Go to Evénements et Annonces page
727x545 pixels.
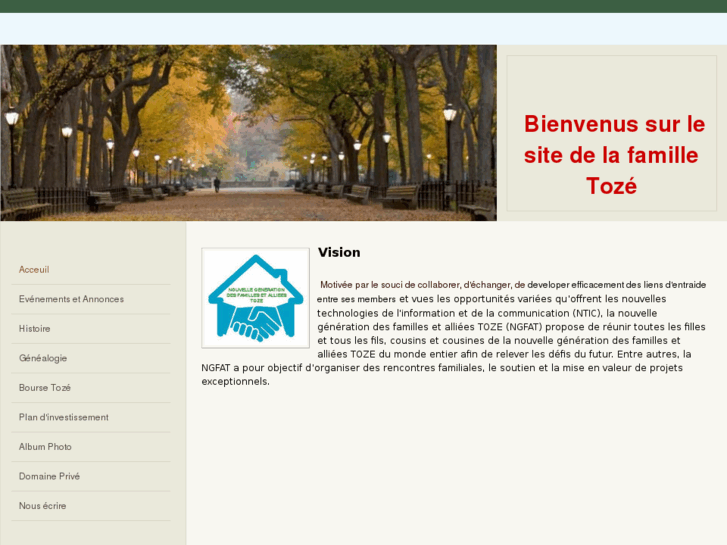click(71, 299)
